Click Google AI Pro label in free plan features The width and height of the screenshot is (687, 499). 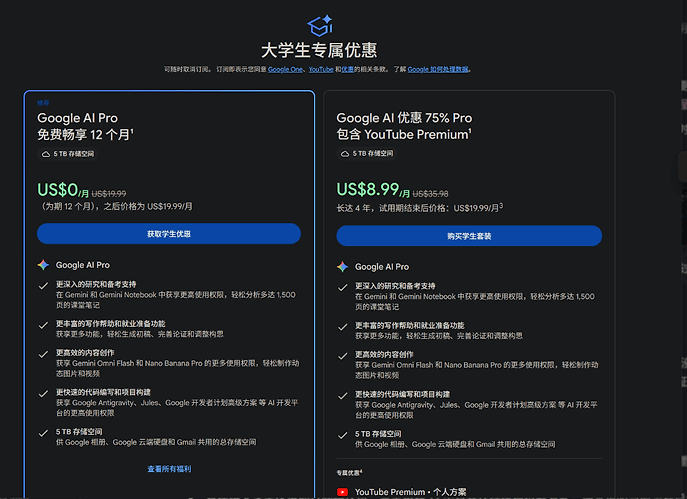coord(83,265)
